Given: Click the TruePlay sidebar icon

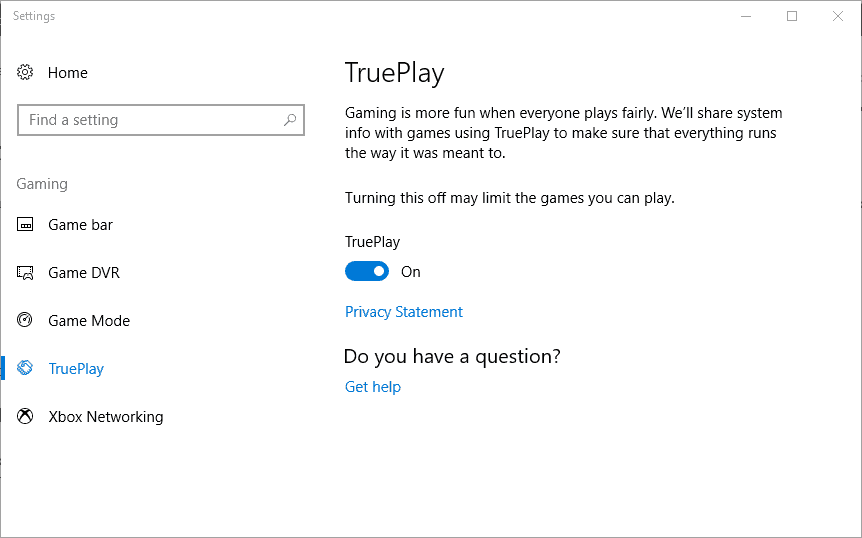Looking at the screenshot, I should pos(26,369).
